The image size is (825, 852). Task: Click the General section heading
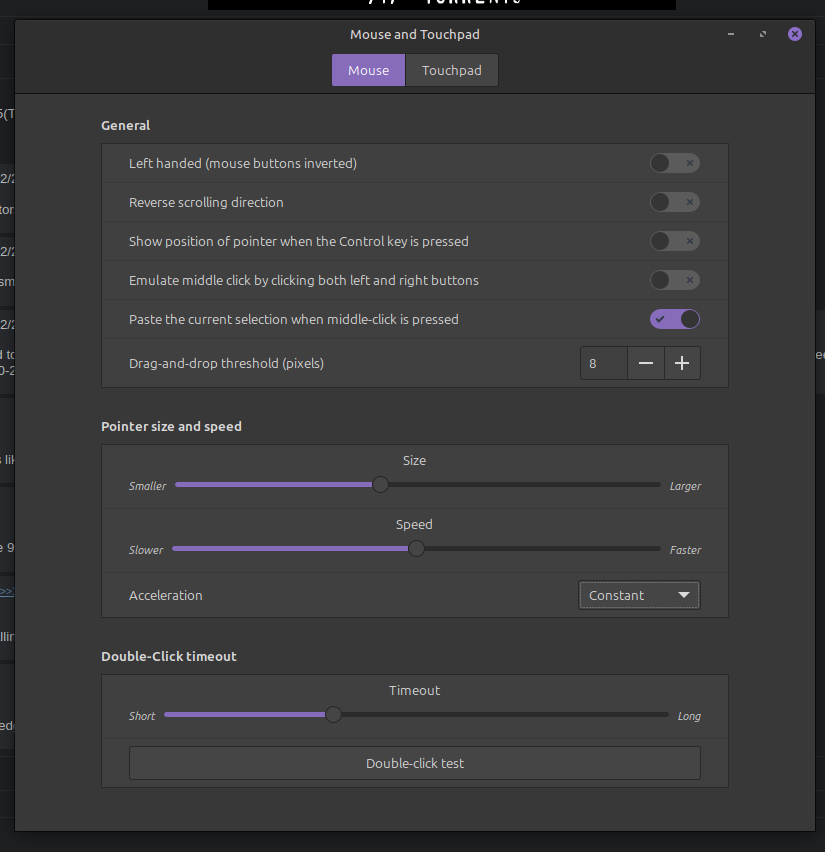pyautogui.click(x=126, y=126)
